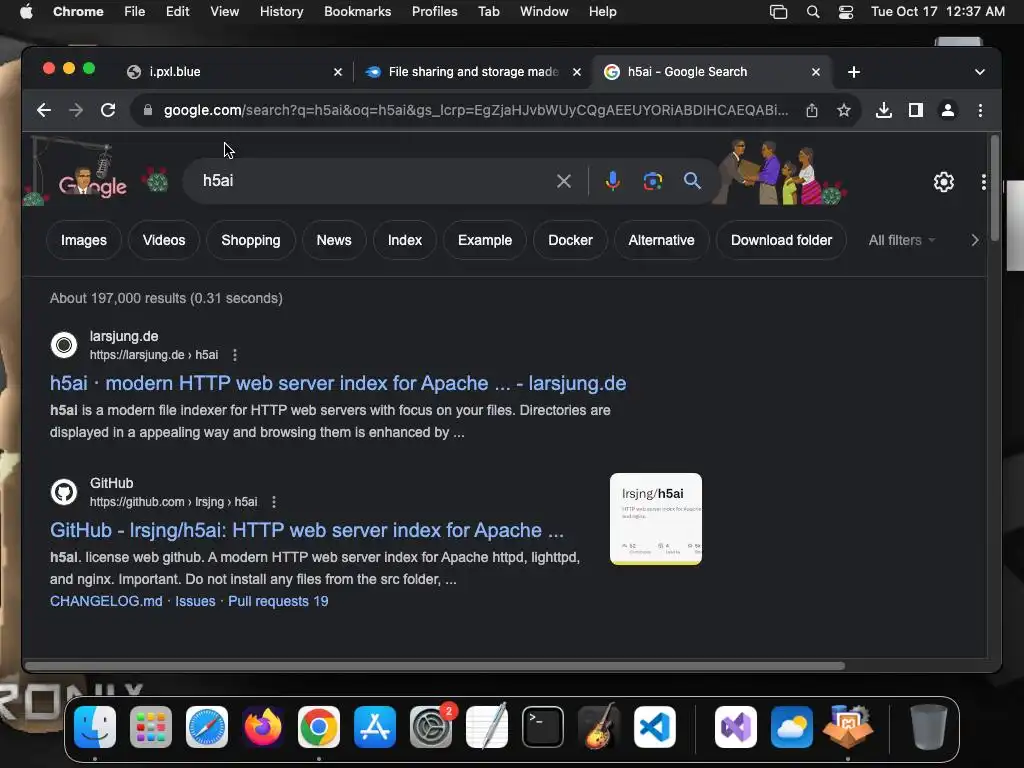1024x768 pixels.
Task: Share this page from the address bar
Action: pos(812,110)
